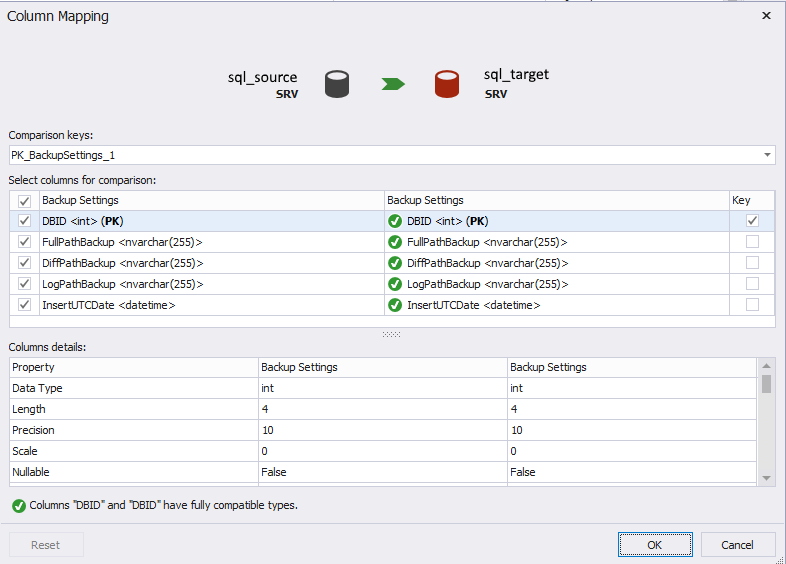This screenshot has height=564, width=786.
Task: Click green check icon beside target DBID
Action: pyautogui.click(x=395, y=221)
